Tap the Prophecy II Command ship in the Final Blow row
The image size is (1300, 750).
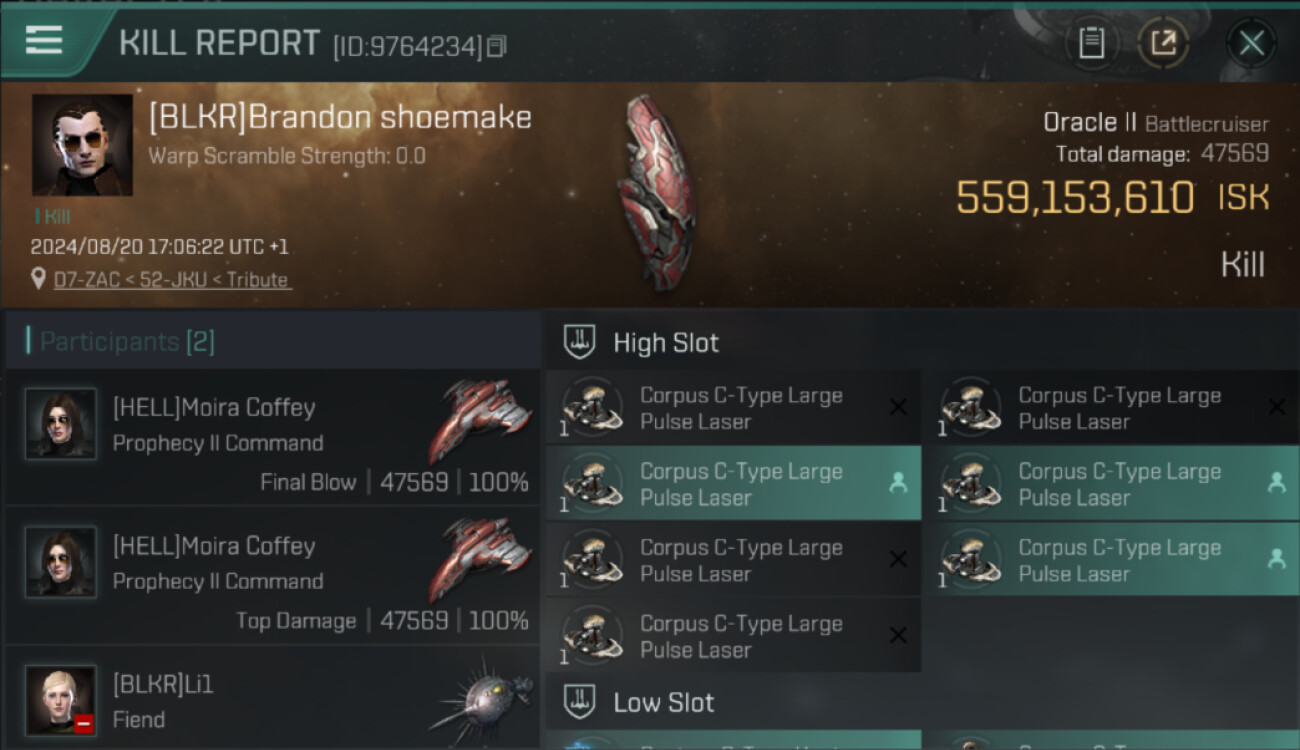[x=481, y=422]
